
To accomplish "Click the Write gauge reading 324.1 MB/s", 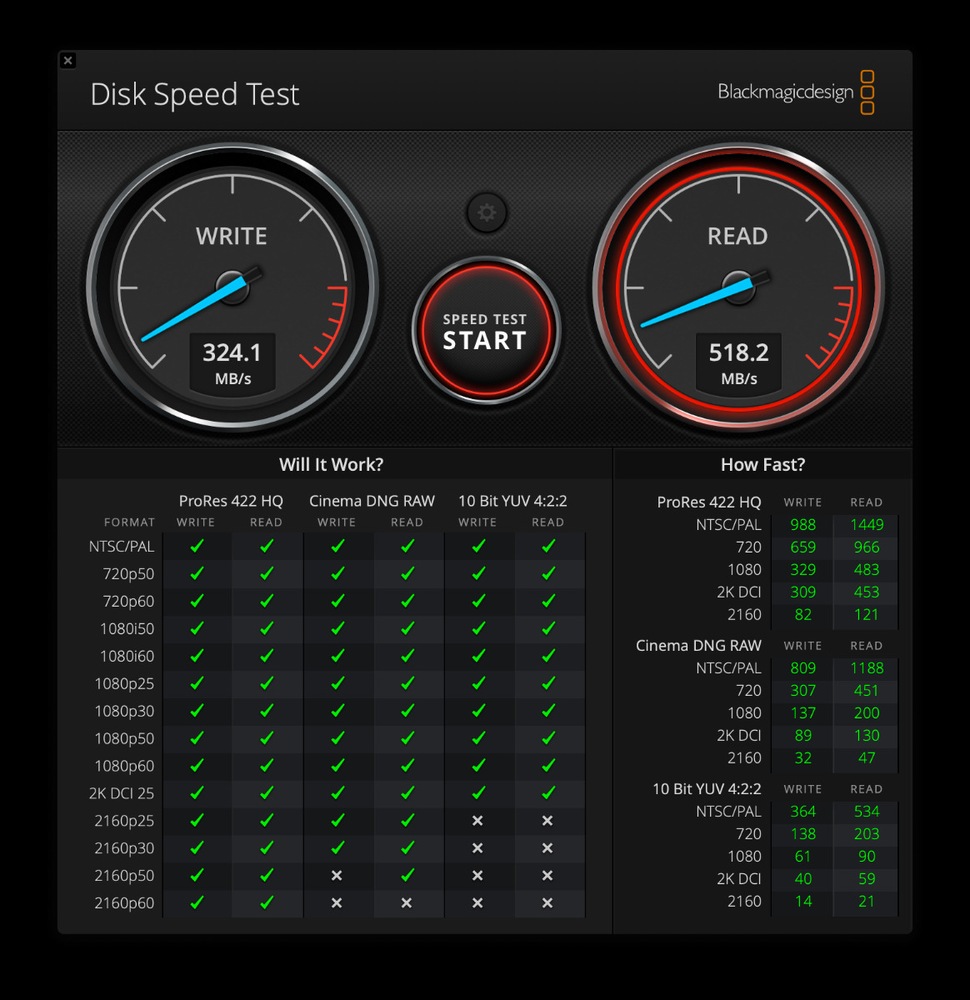I will (233, 287).
